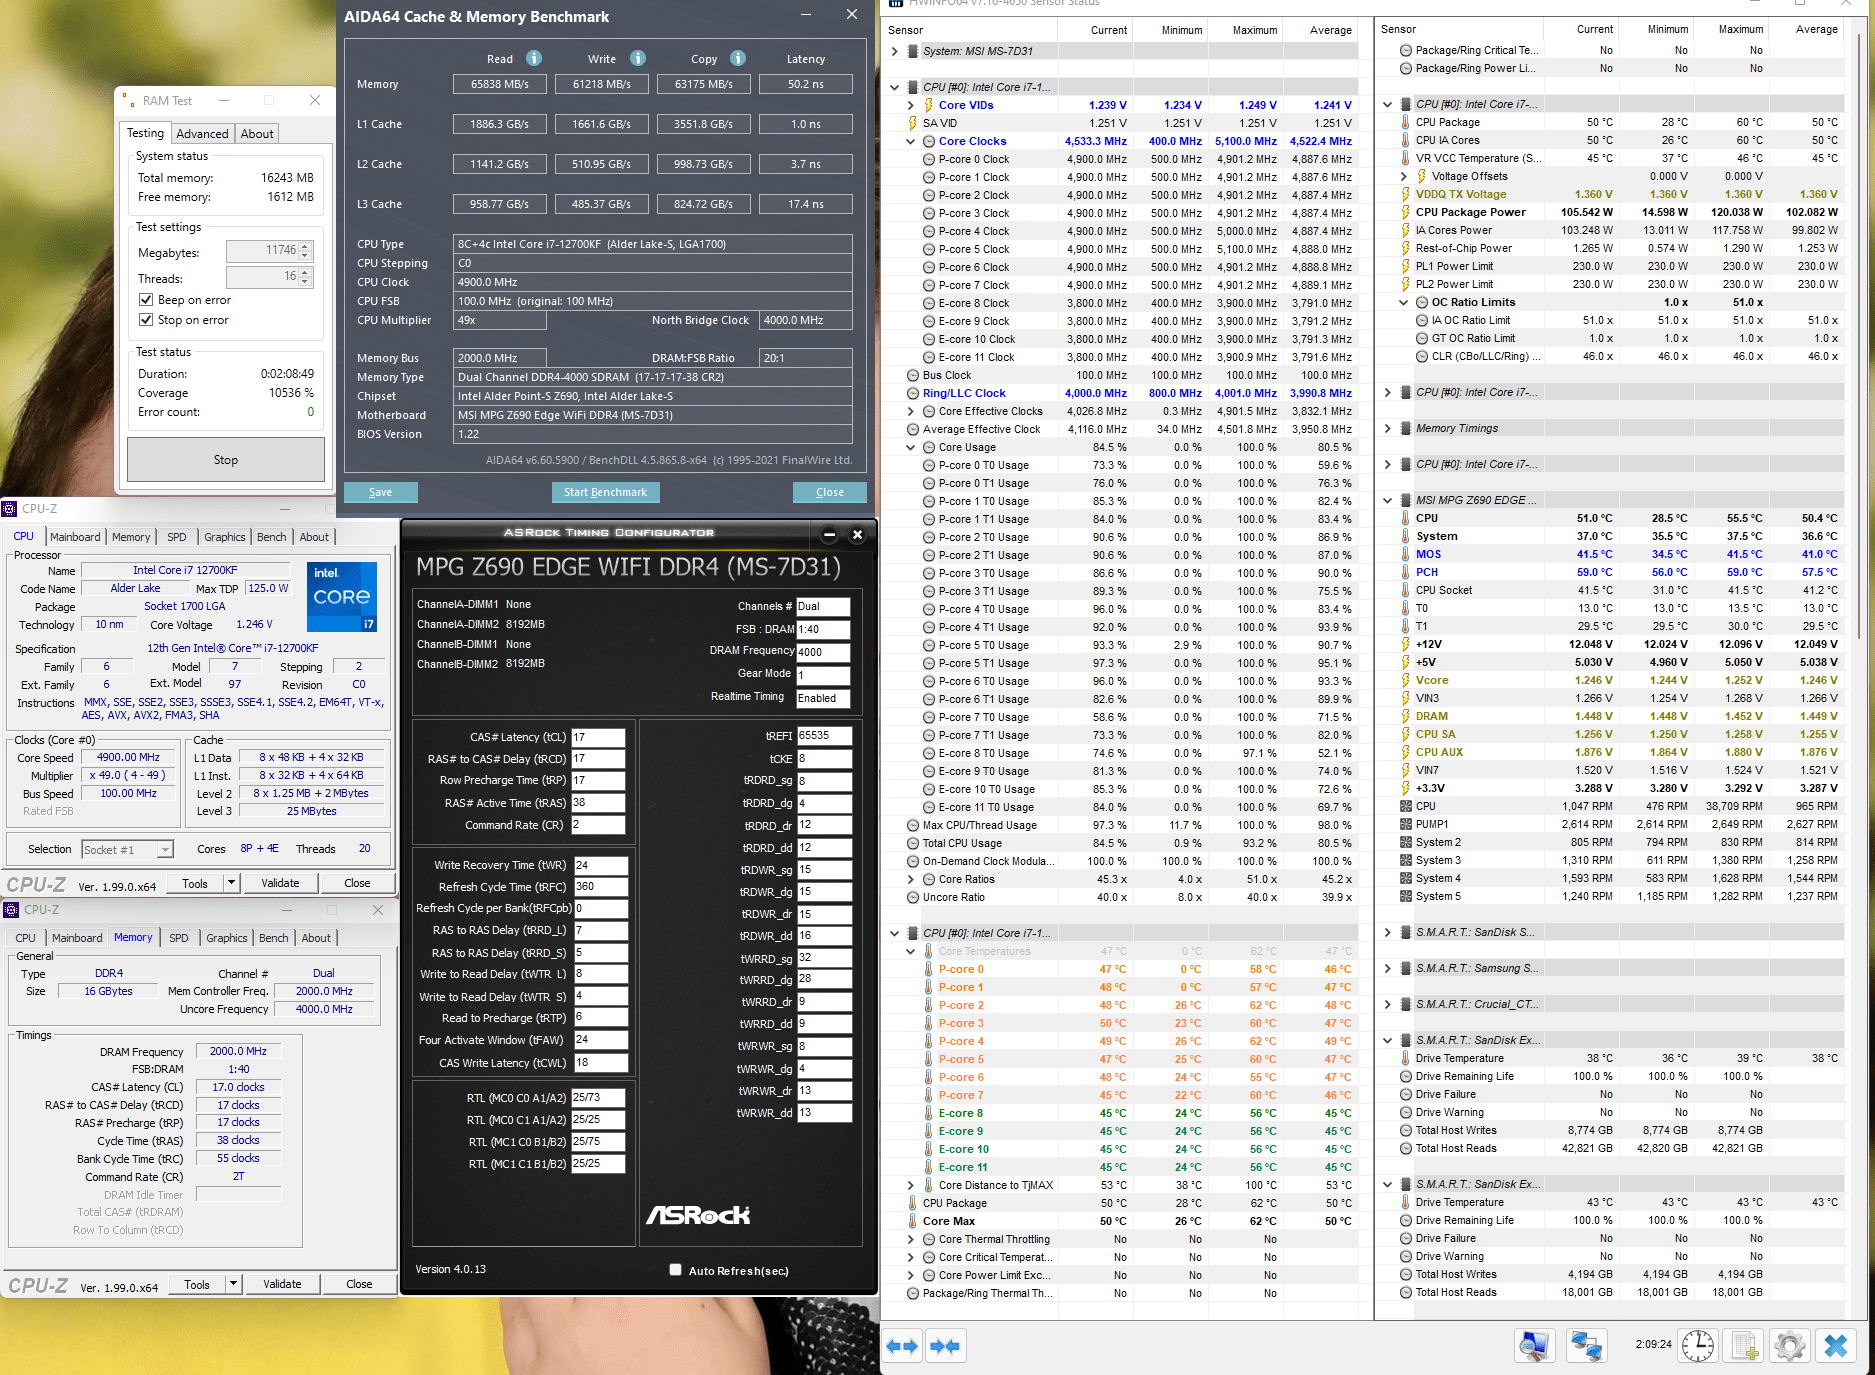Toggle the Stop on error checkbox

[146, 320]
